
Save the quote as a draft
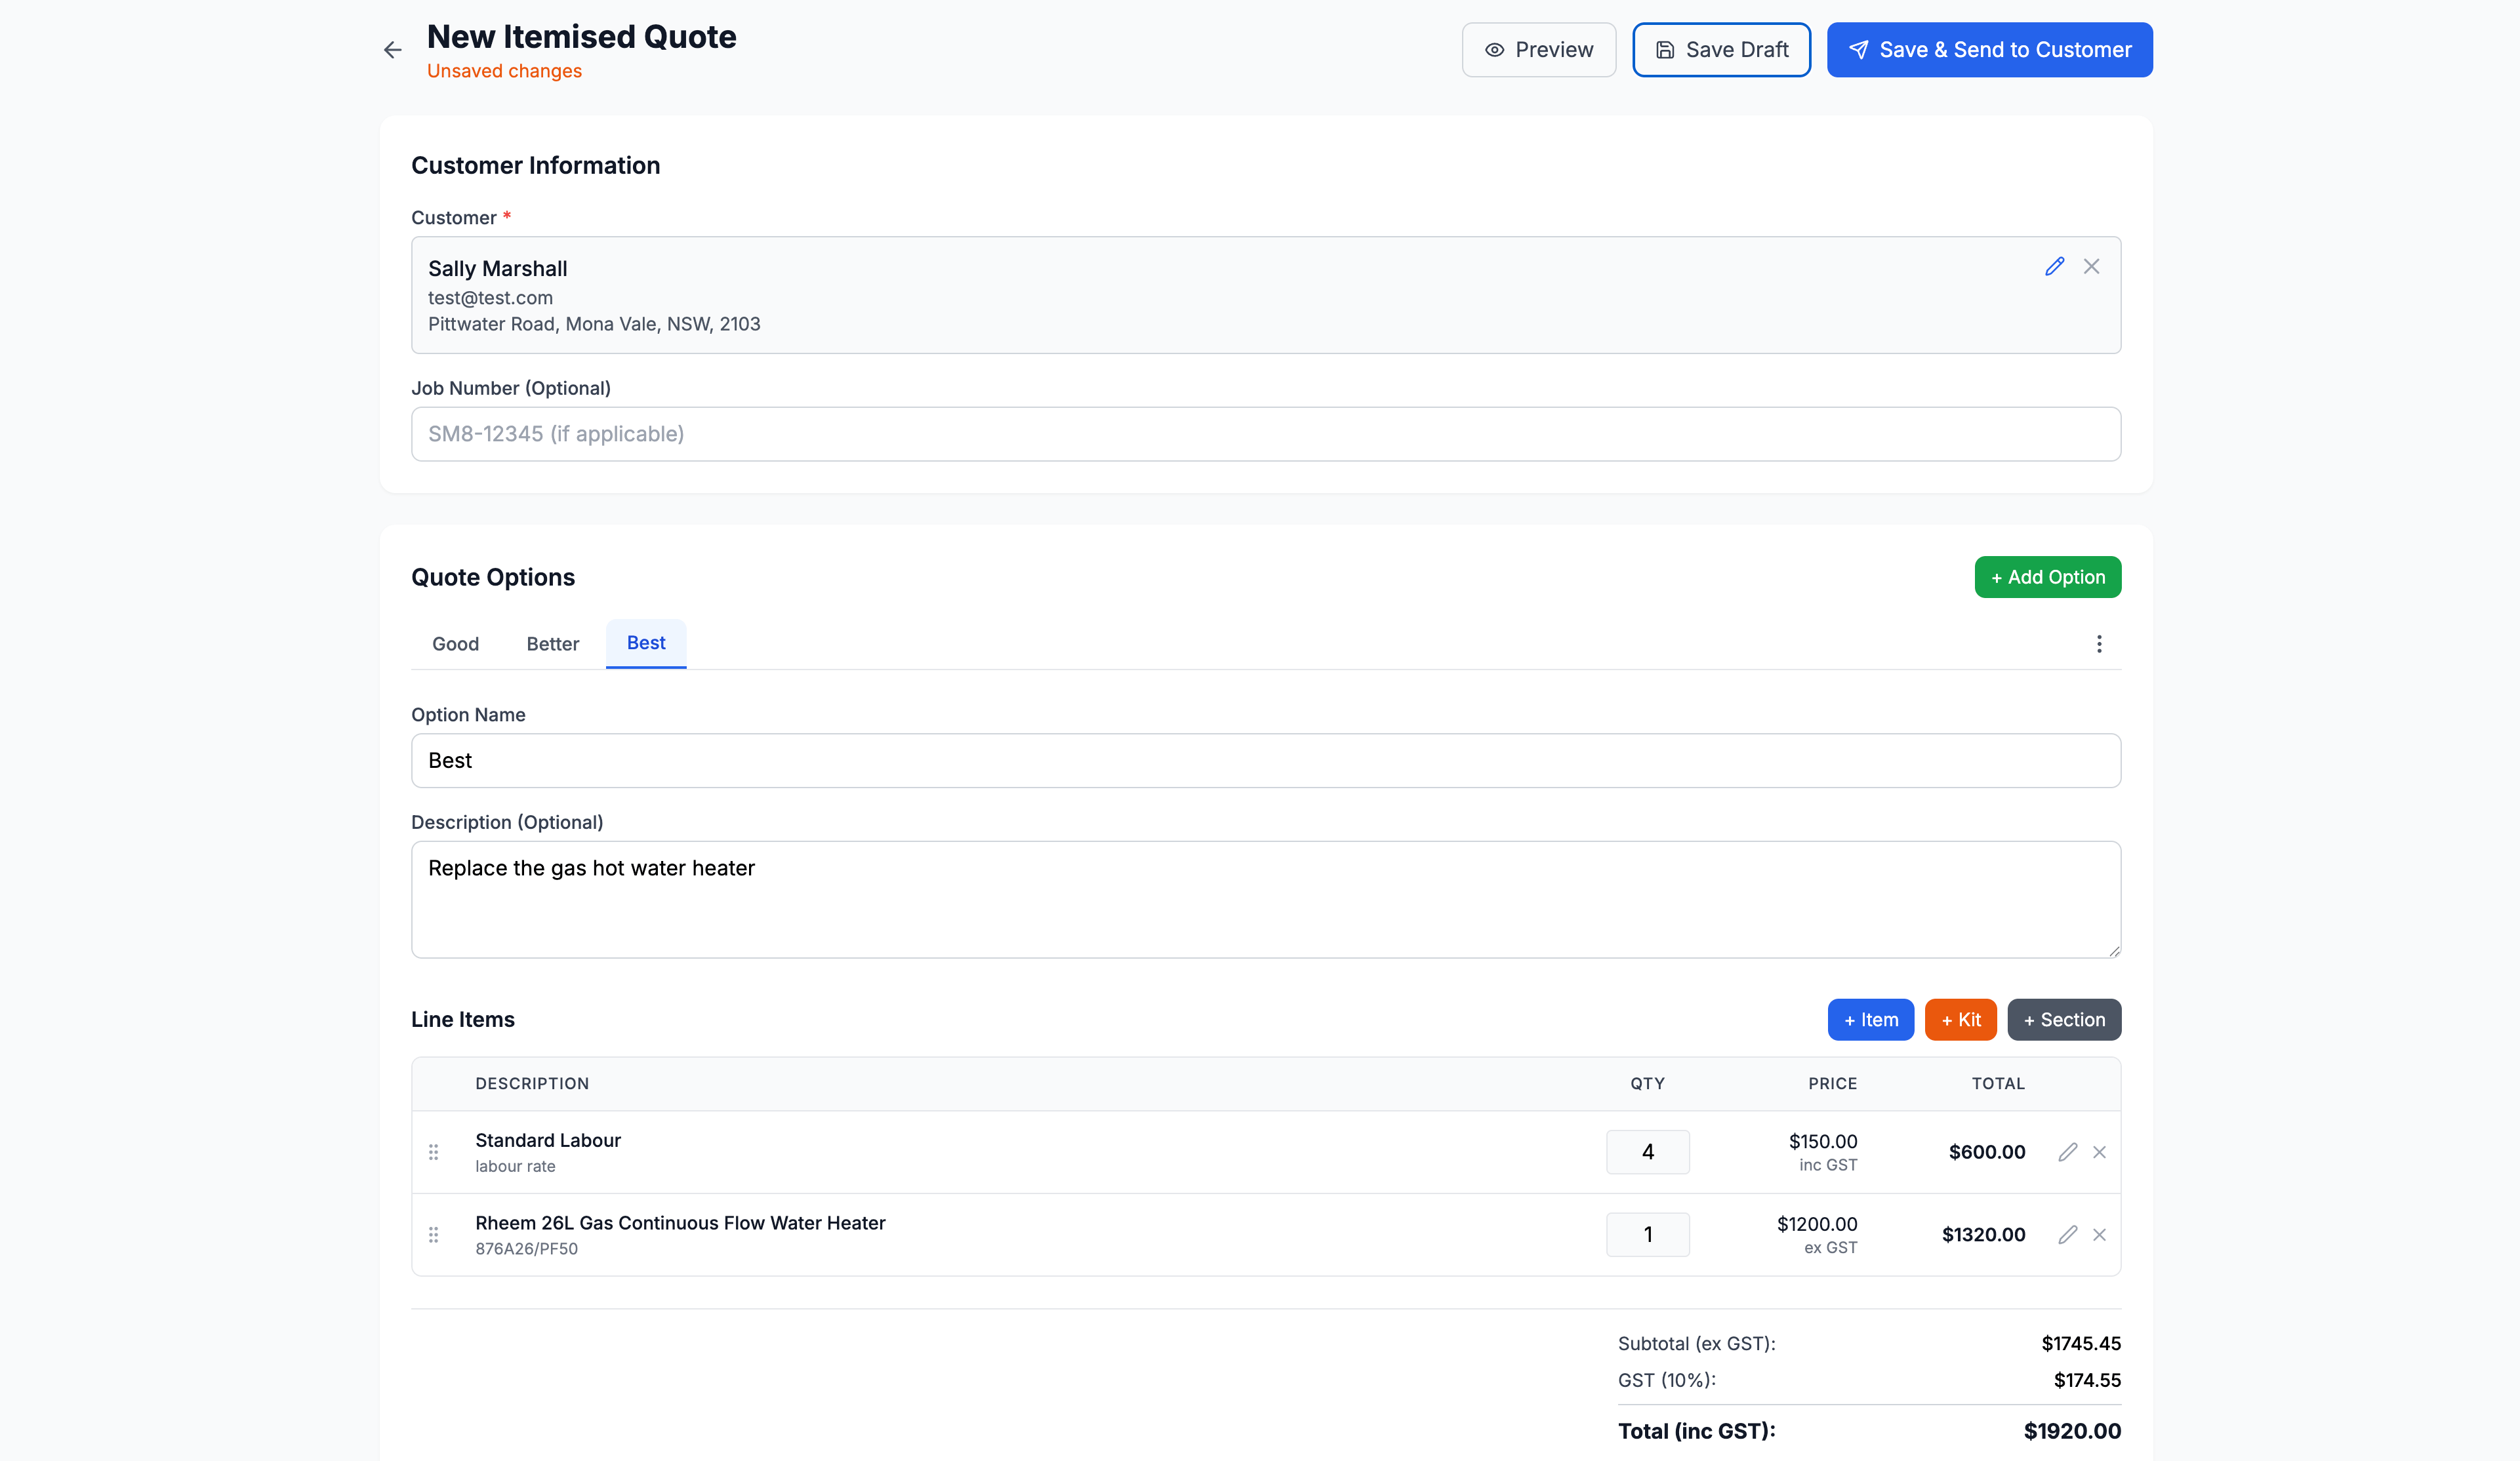click(x=1721, y=49)
